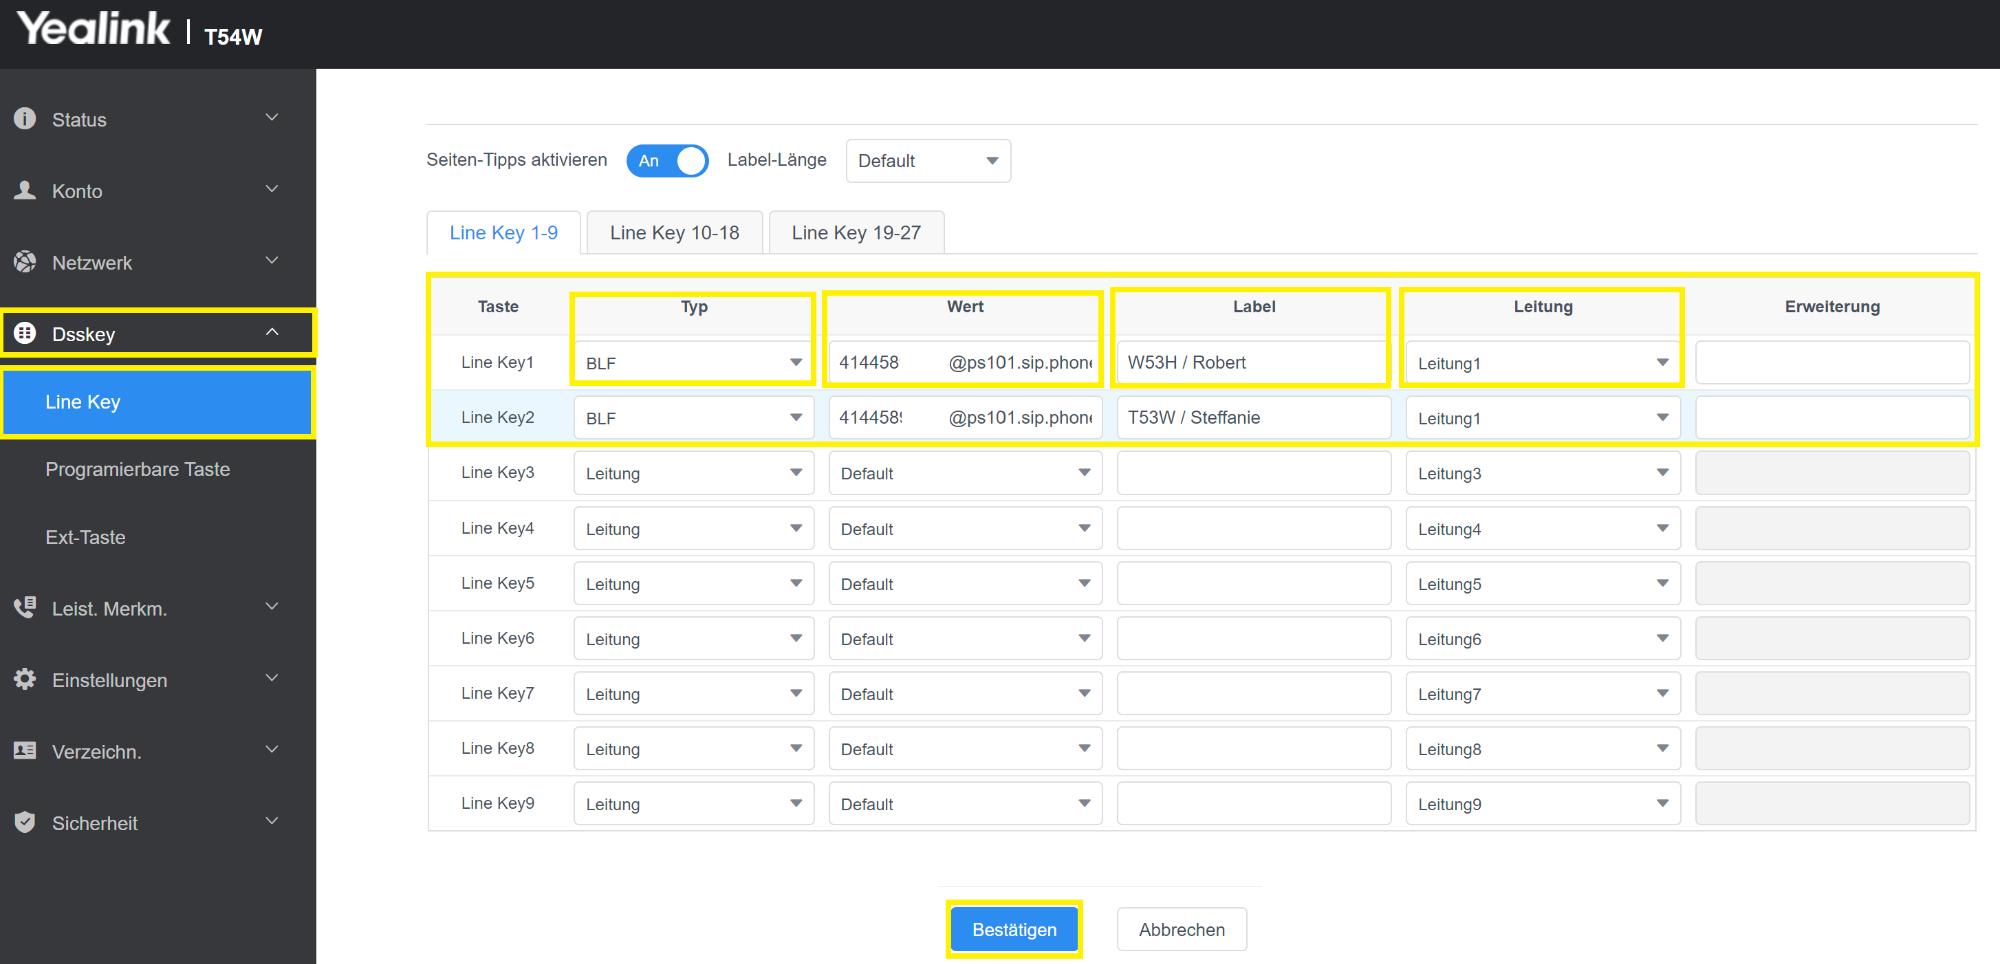Click the Verzeichn. contact card icon

pos(25,750)
